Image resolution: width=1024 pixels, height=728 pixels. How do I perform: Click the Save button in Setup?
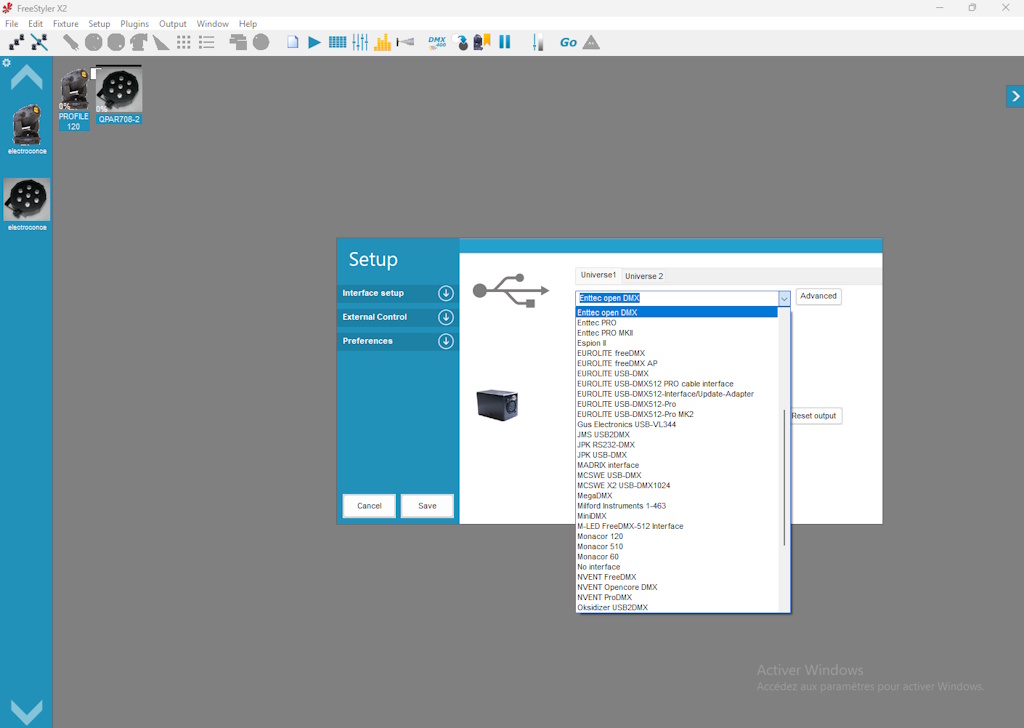click(x=427, y=506)
